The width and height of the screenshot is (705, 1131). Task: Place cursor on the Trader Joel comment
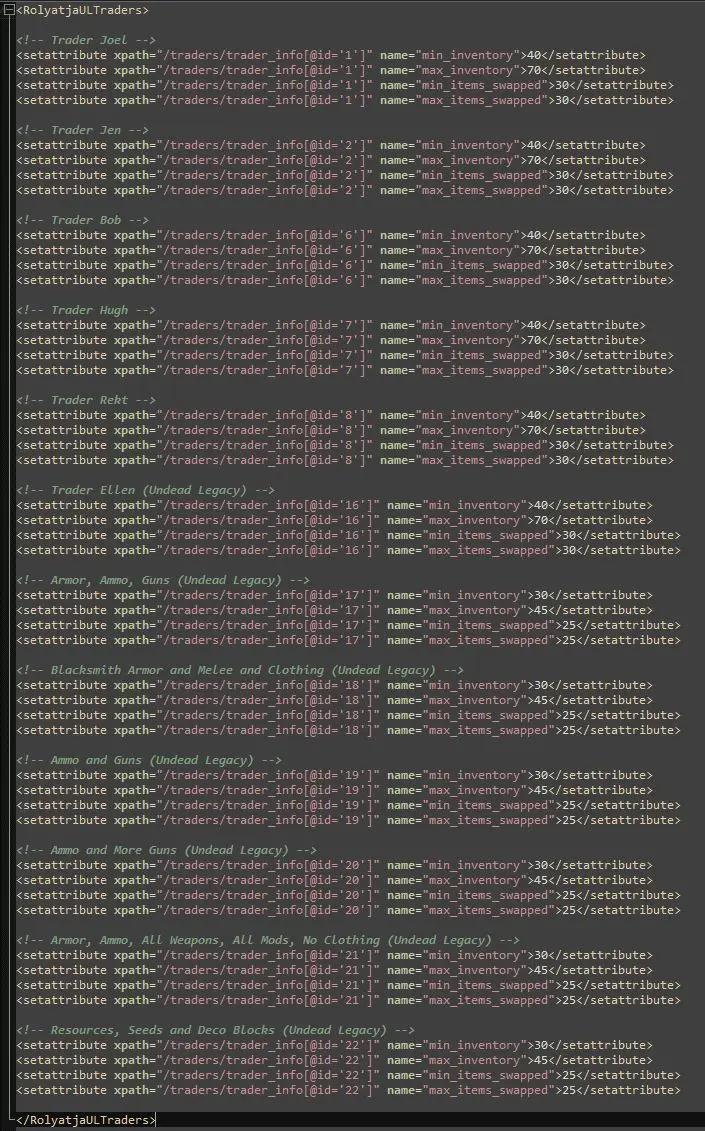pyautogui.click(x=86, y=40)
